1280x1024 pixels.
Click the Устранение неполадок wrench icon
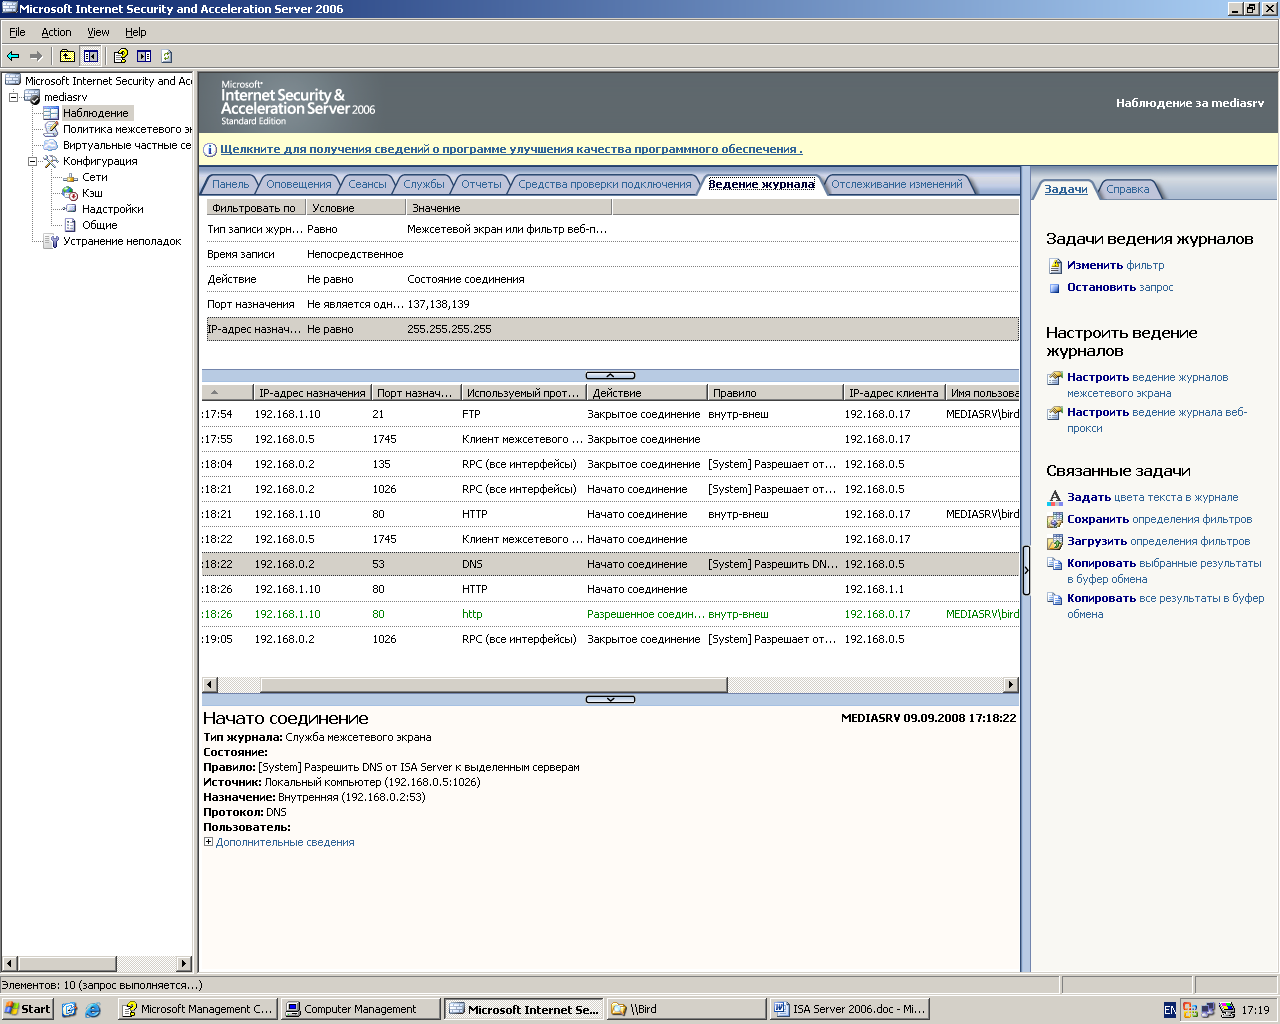coord(51,241)
